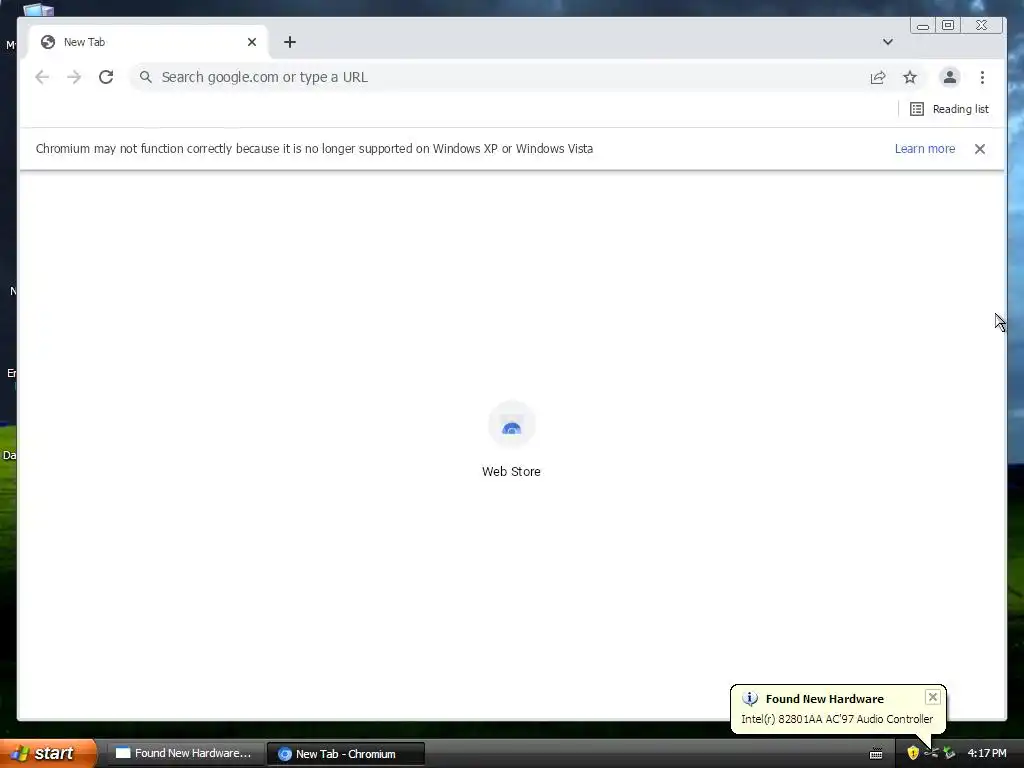Open the profile avatar menu
1024x768 pixels.
pyautogui.click(x=950, y=77)
